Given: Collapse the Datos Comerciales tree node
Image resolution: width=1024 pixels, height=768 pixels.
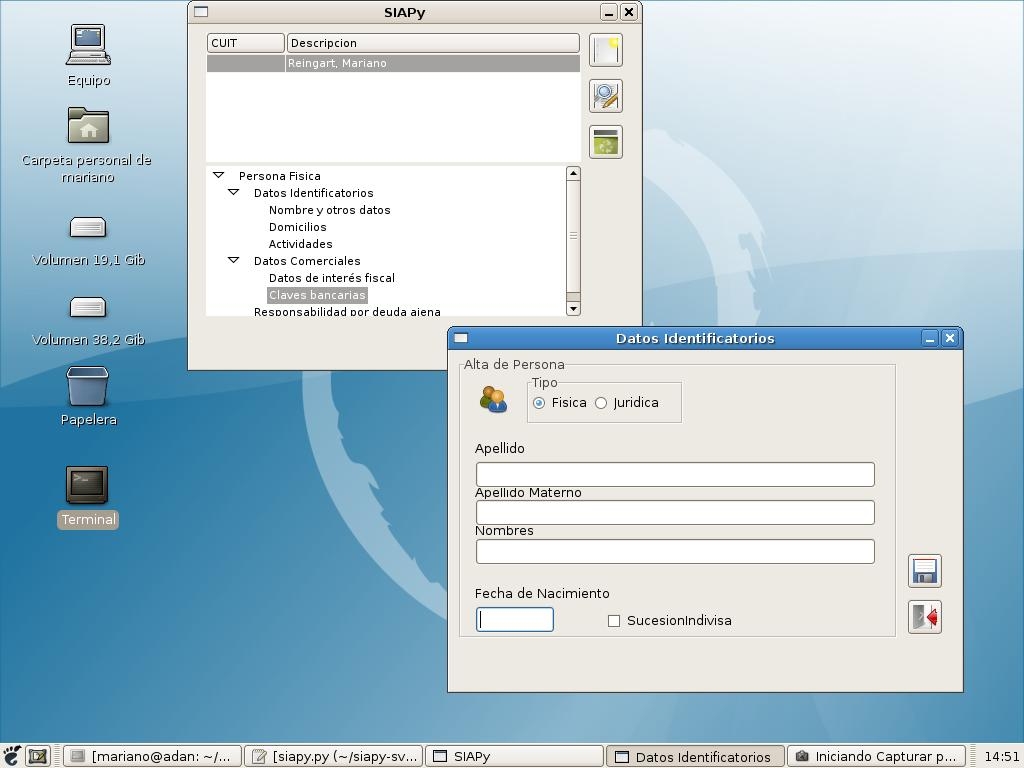Looking at the screenshot, I should (233, 261).
